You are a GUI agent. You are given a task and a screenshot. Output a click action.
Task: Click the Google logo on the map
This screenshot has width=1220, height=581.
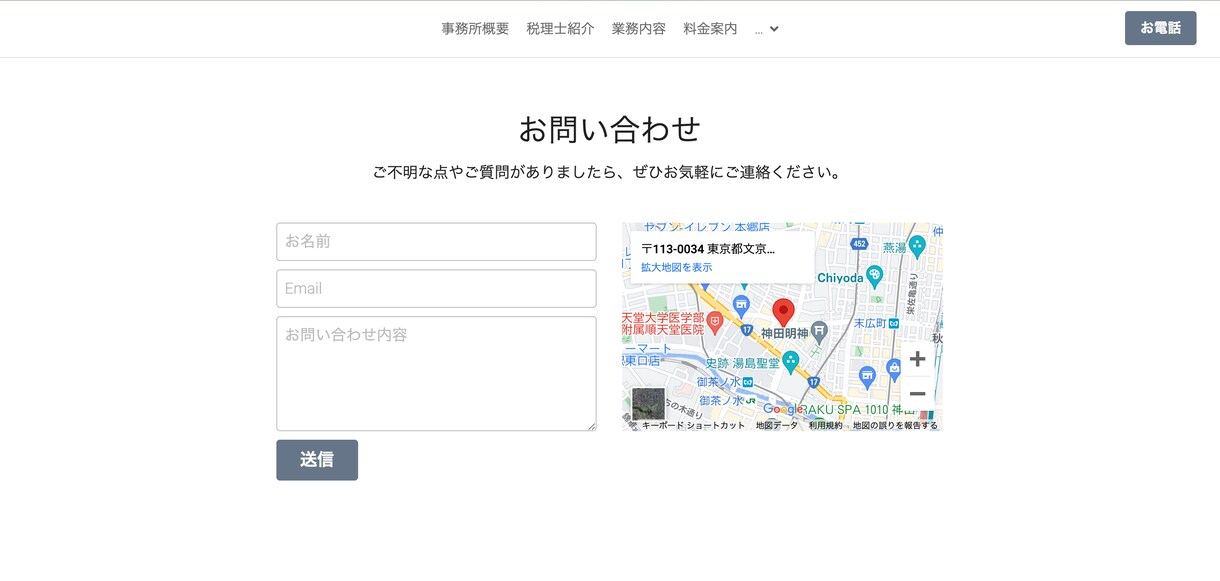coord(784,409)
